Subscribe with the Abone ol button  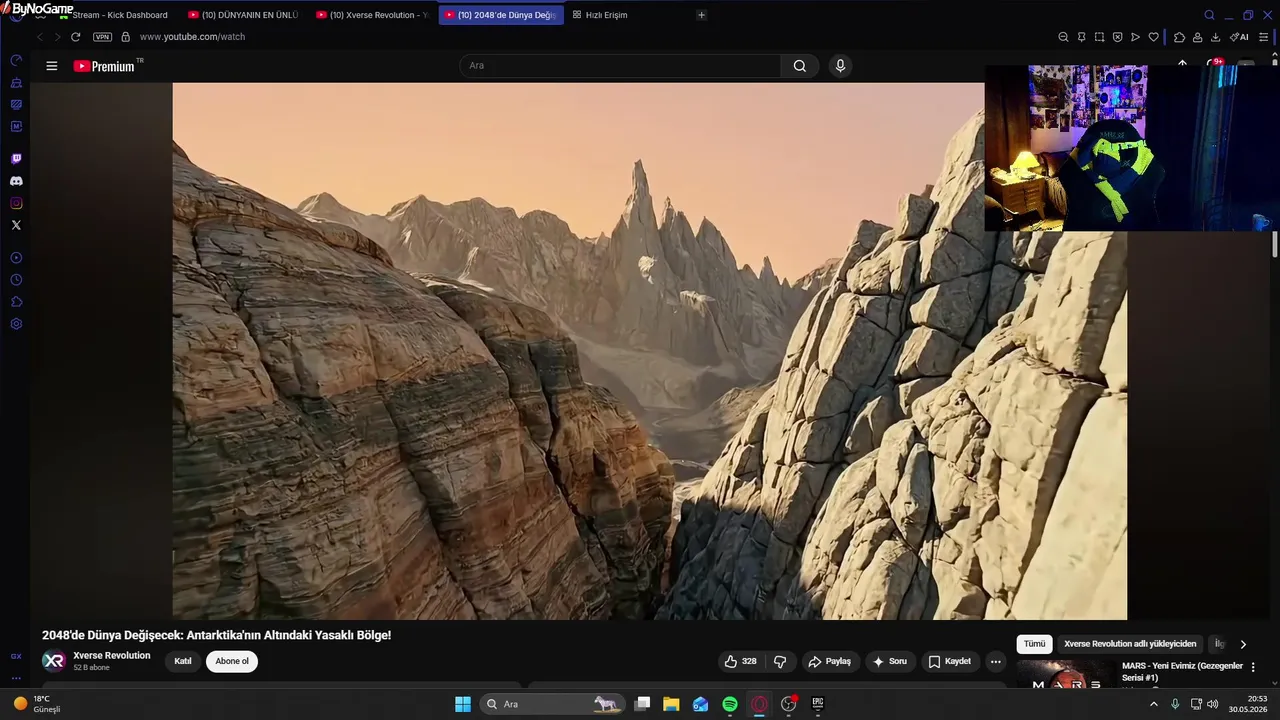(x=232, y=661)
